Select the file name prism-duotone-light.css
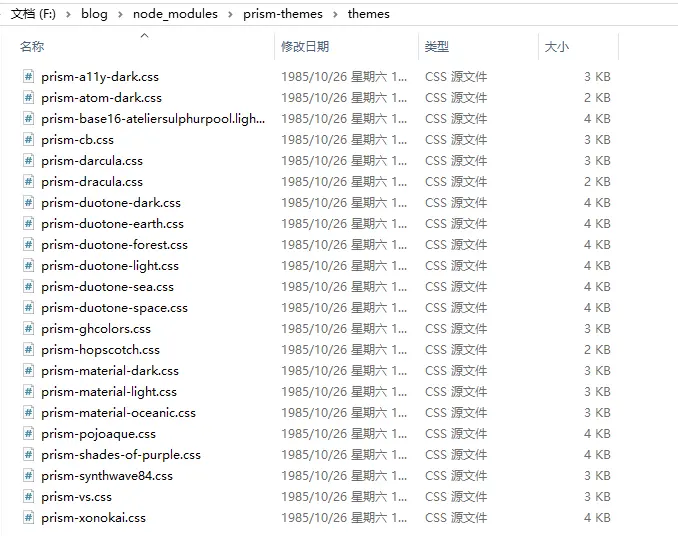678x536 pixels. (110, 266)
